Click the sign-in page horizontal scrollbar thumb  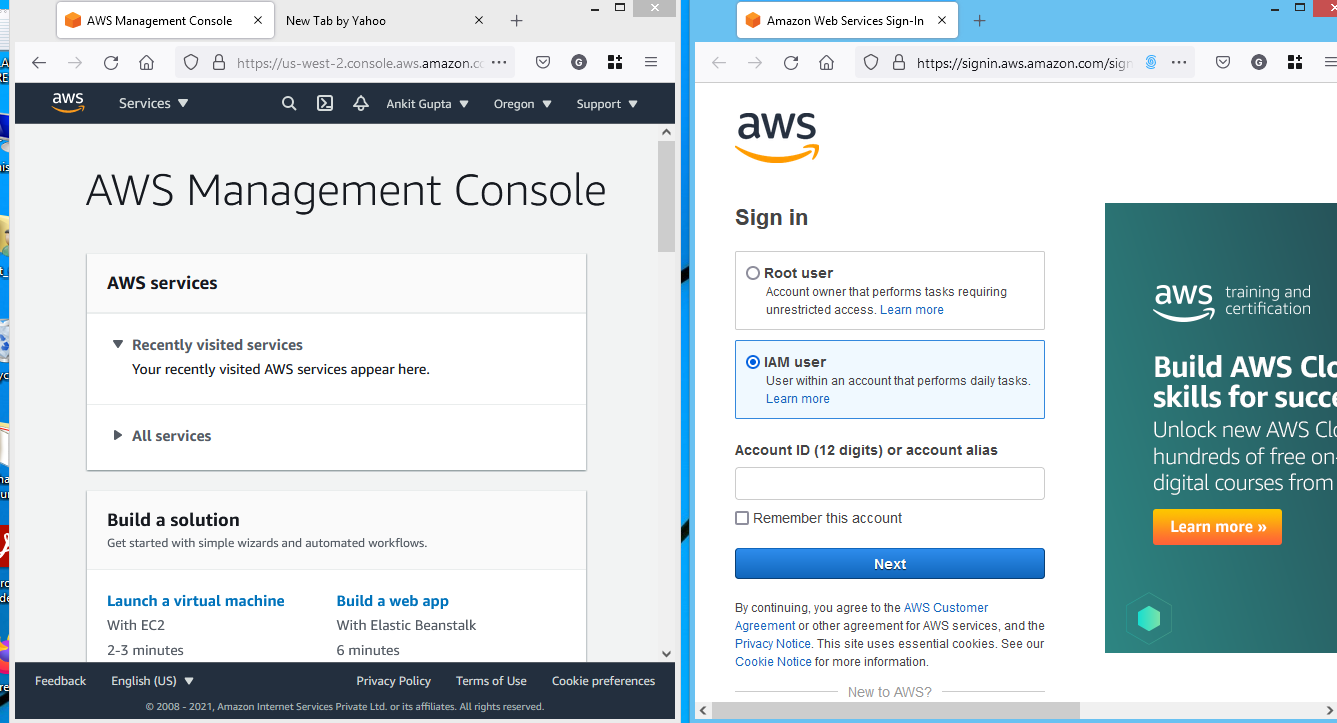coord(896,710)
